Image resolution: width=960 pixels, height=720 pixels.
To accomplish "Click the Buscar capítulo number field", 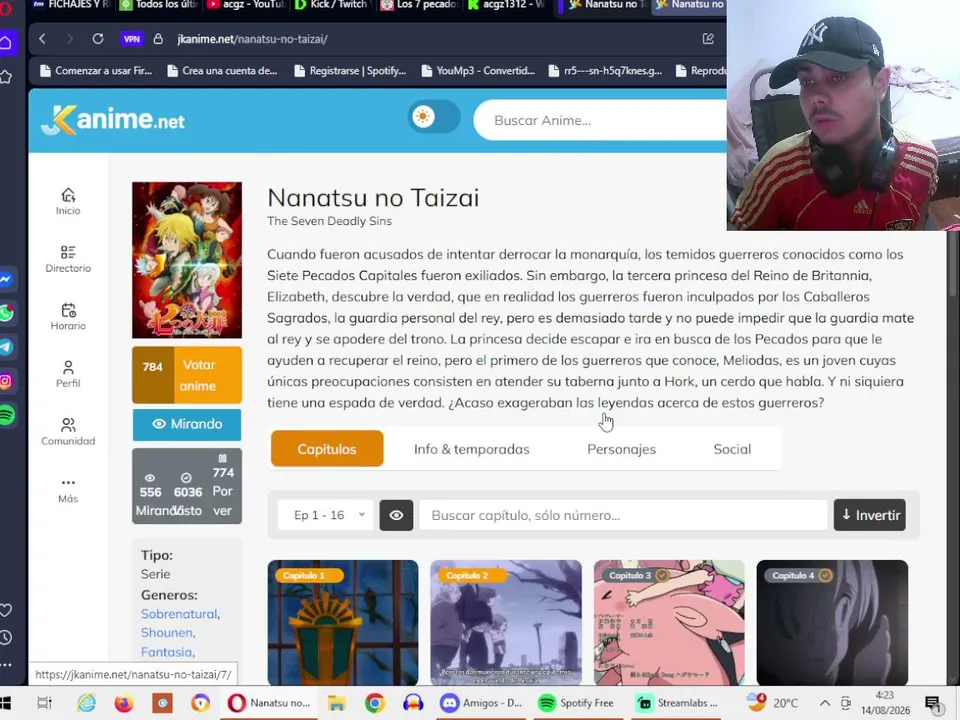I will 623,515.
